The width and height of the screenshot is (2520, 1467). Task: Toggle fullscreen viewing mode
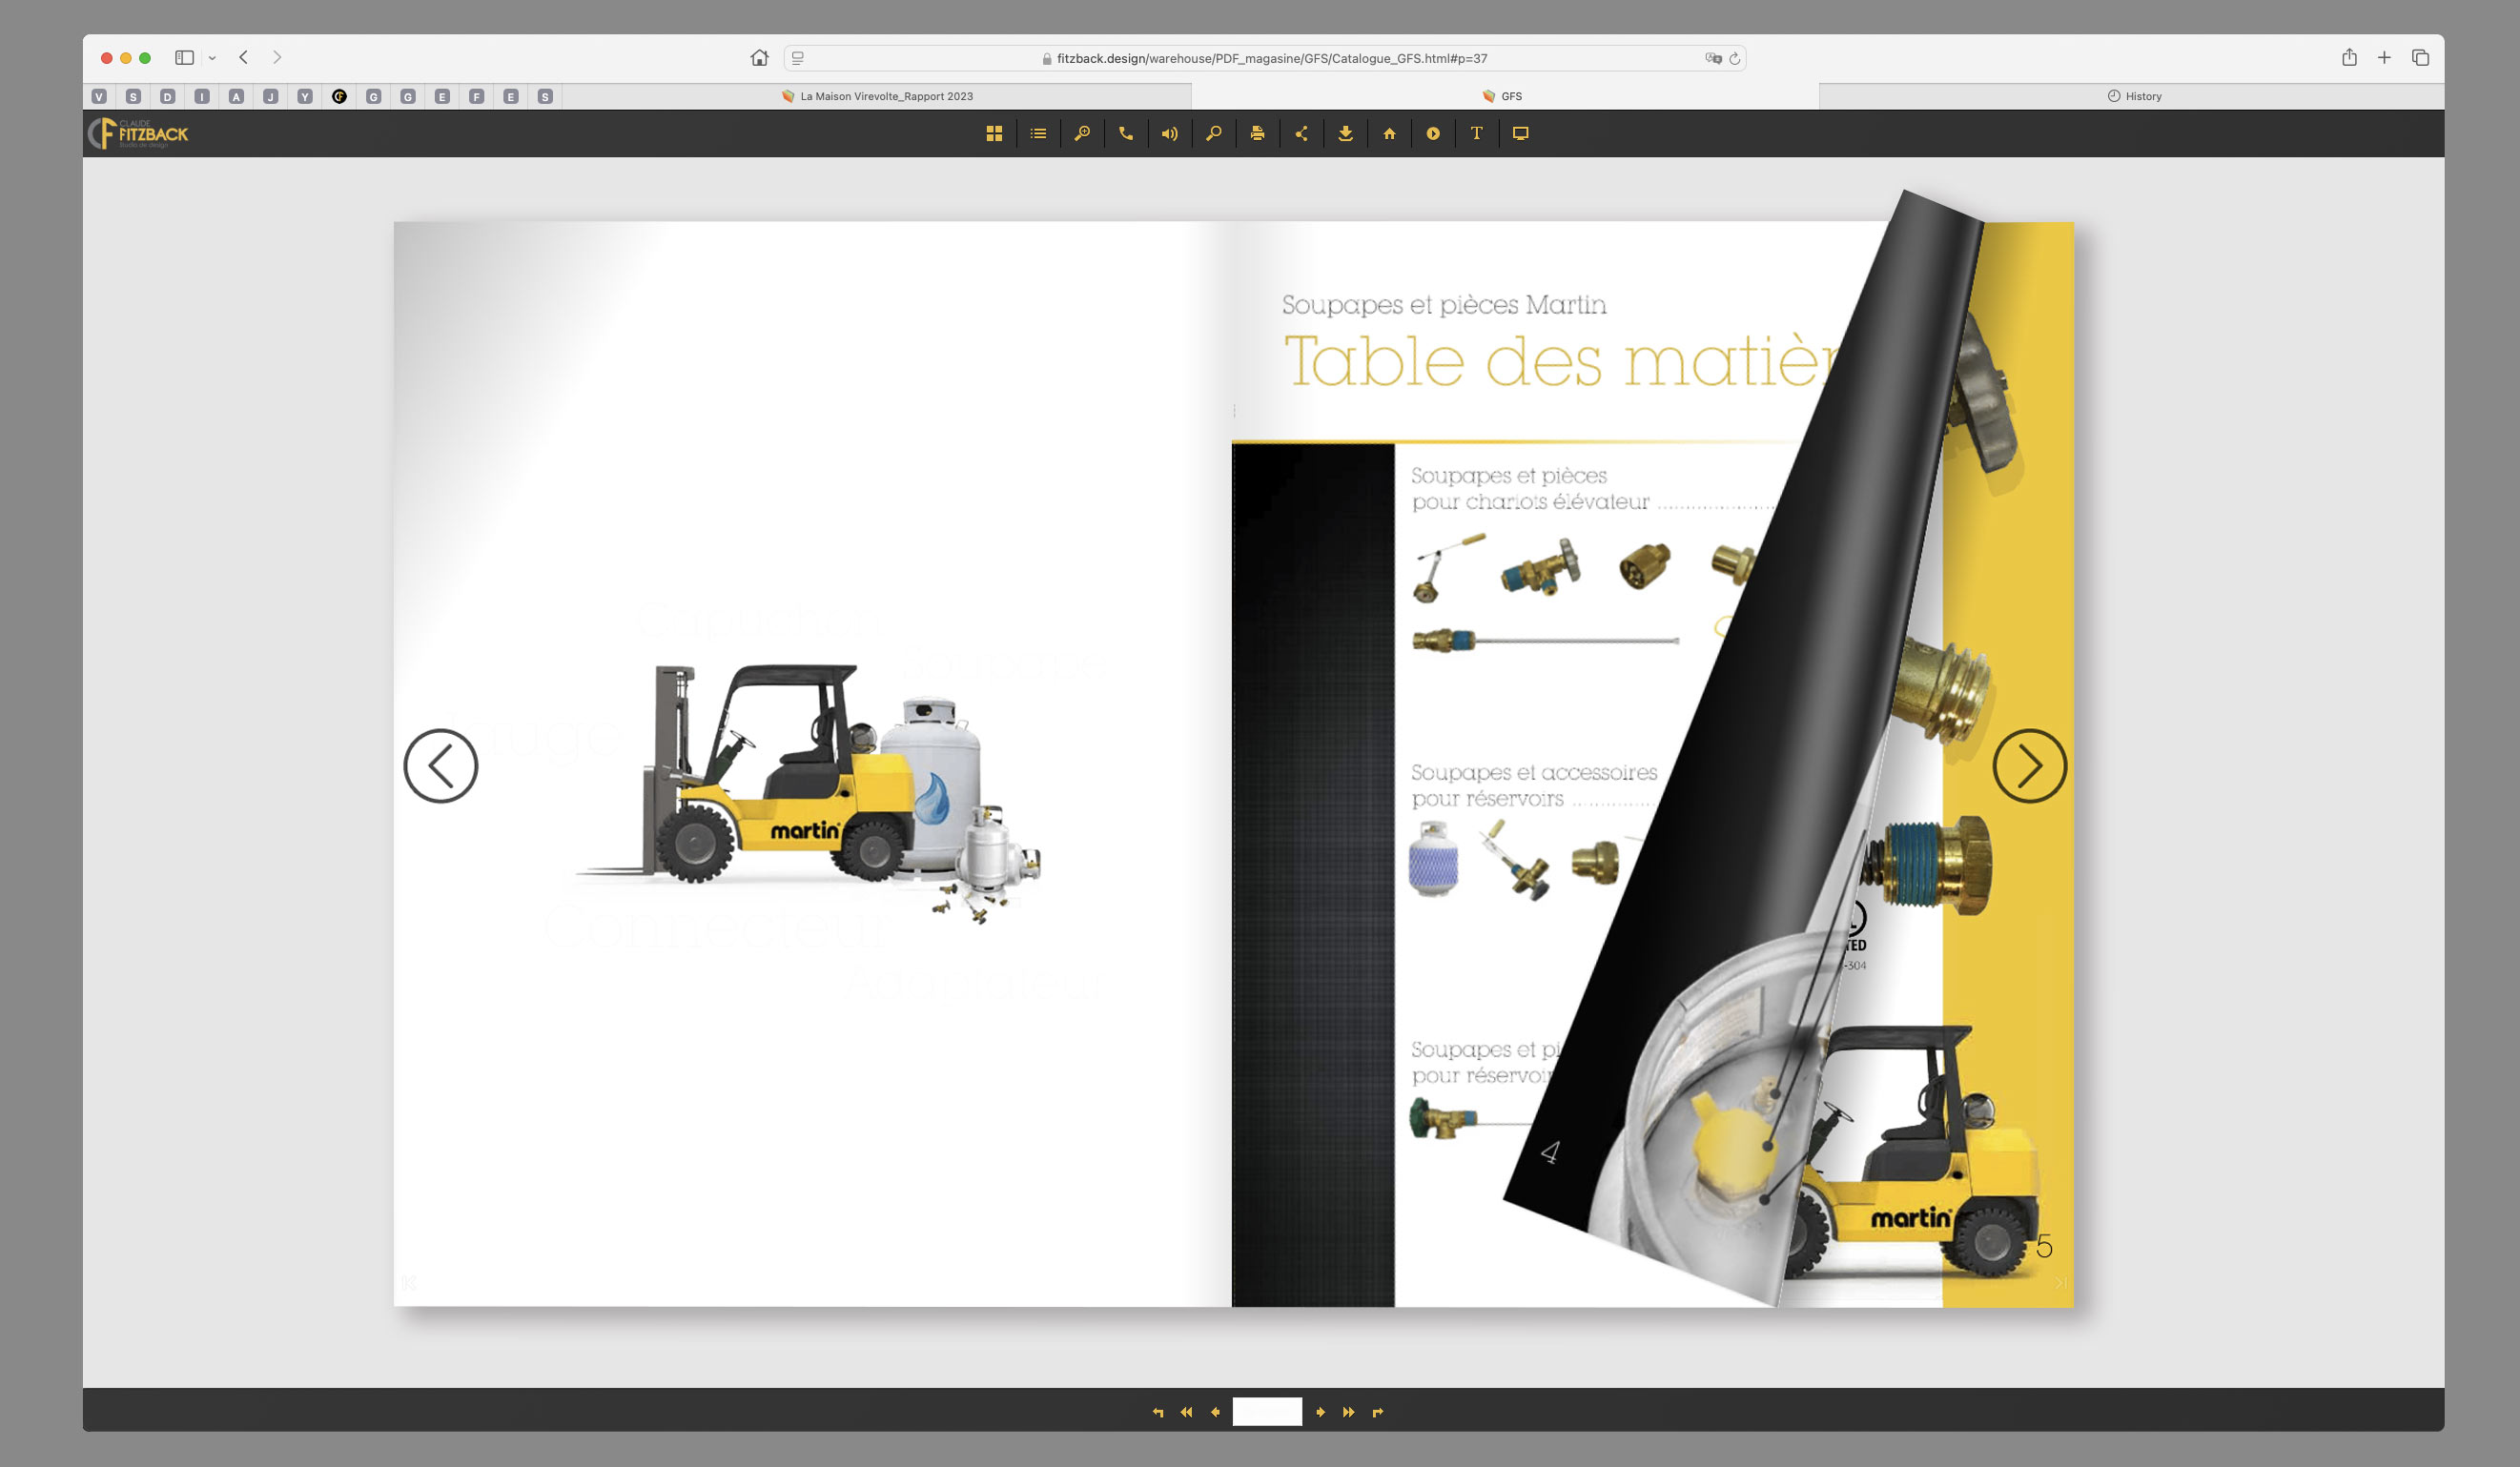point(1521,133)
